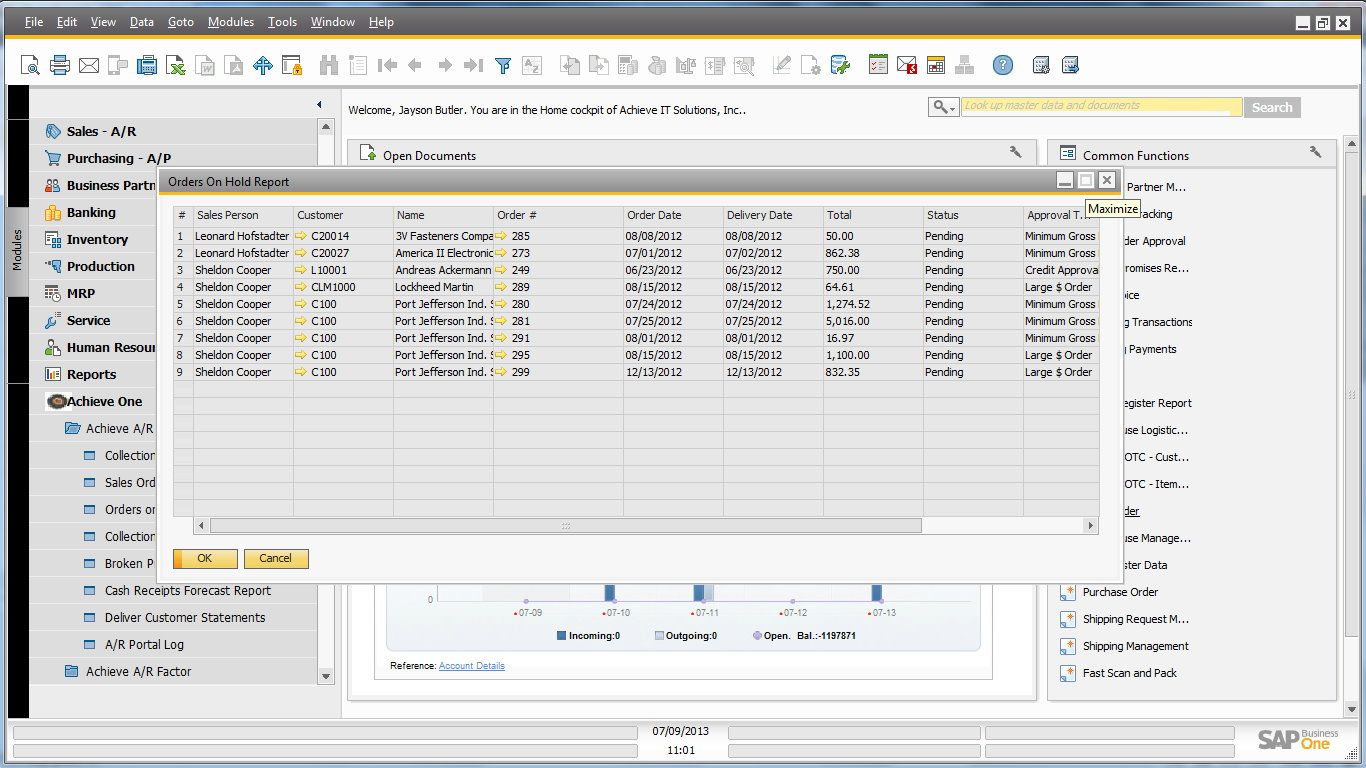Open the Account Details link
1366x768 pixels.
pos(472,666)
